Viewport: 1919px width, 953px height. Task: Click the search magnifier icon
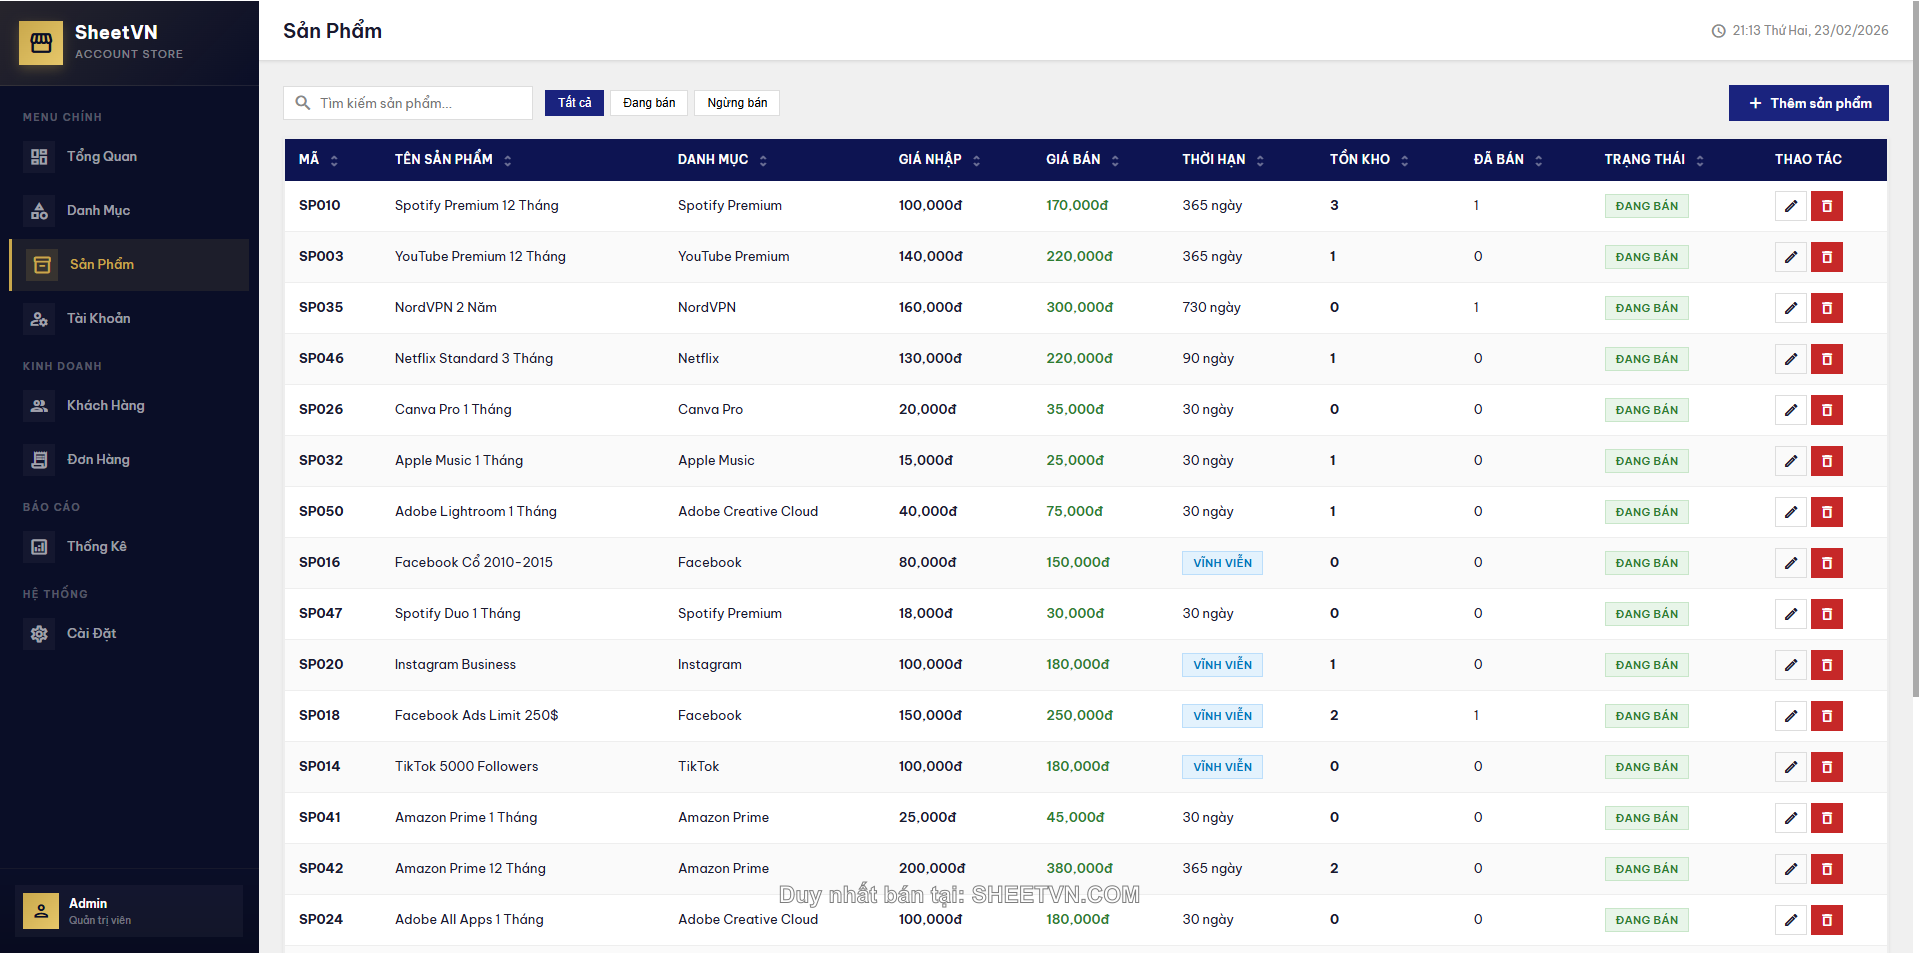point(303,103)
